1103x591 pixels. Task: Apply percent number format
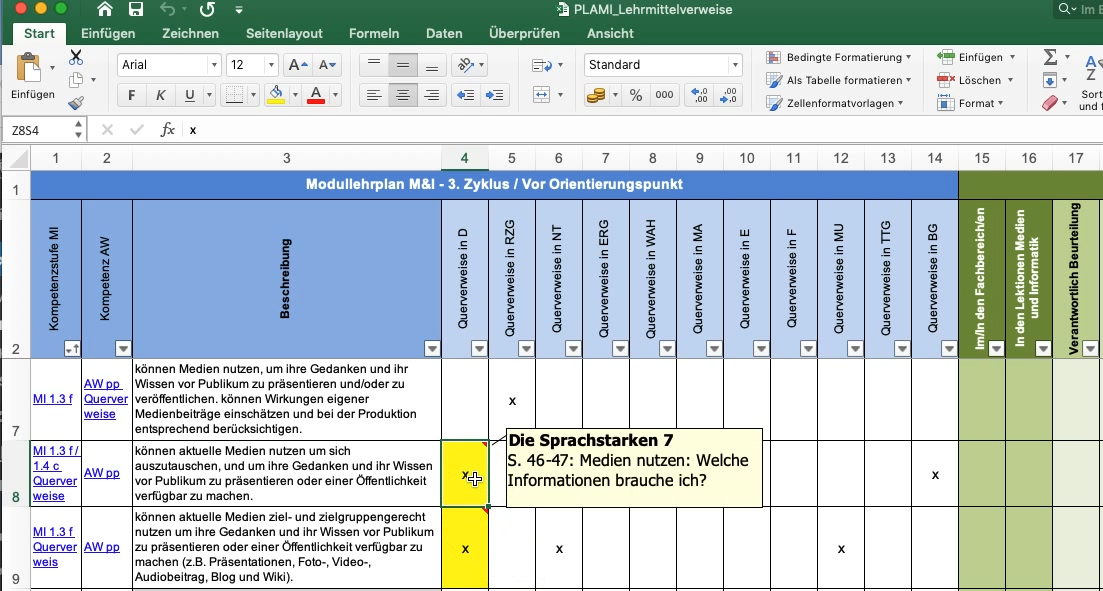tap(636, 95)
